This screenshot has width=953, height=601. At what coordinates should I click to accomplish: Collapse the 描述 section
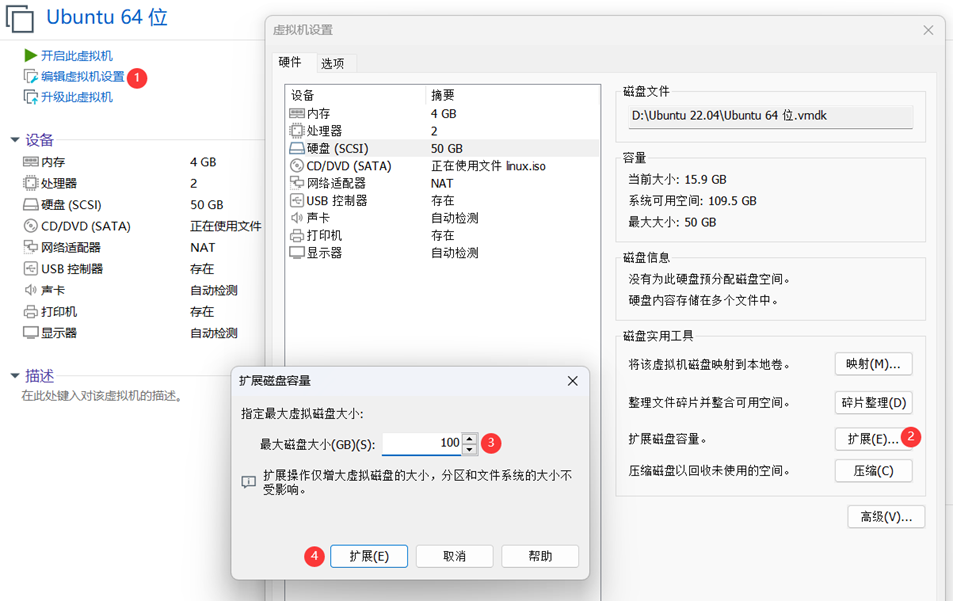click(x=15, y=376)
